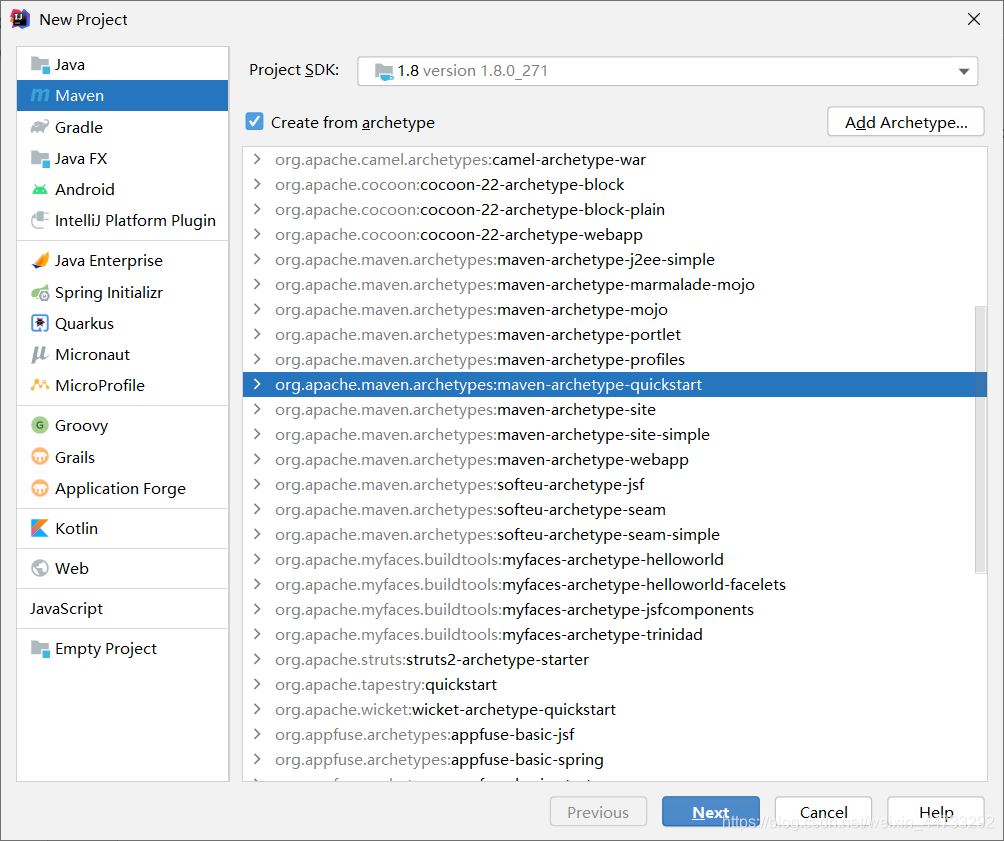The width and height of the screenshot is (1004, 841).
Task: Select maven-archetype-site archetype
Action: 615,409
